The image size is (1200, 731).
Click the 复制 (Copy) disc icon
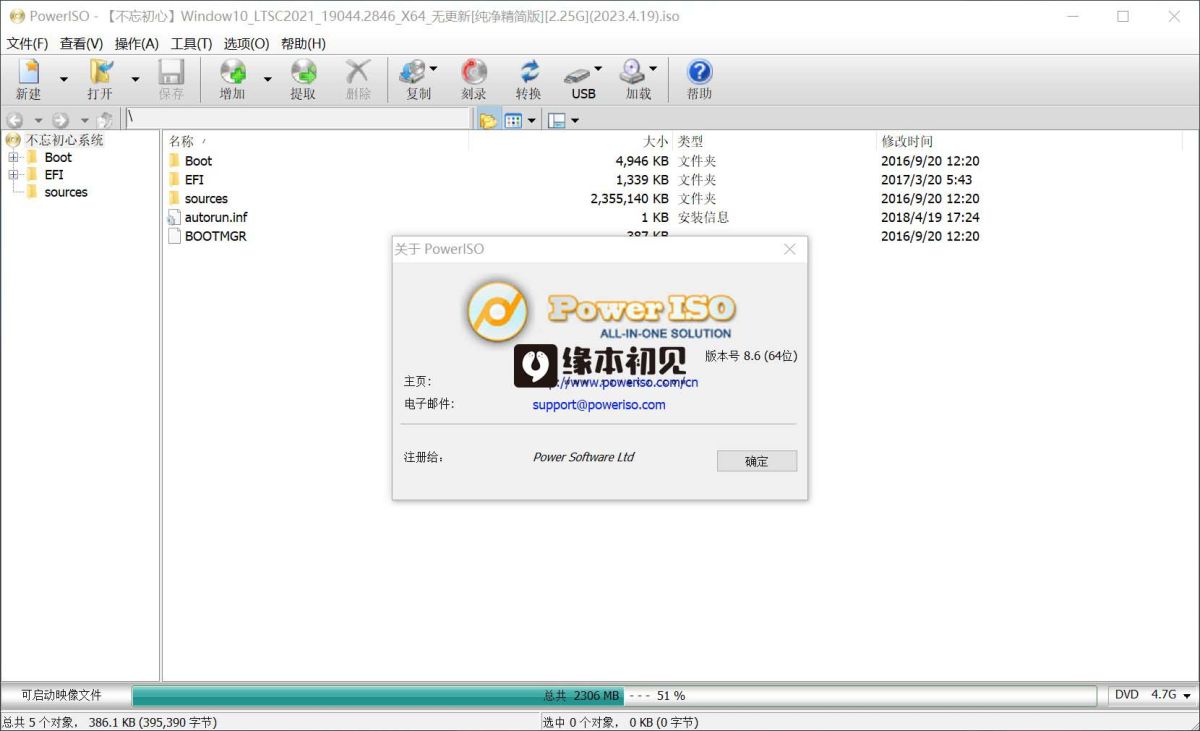412,72
